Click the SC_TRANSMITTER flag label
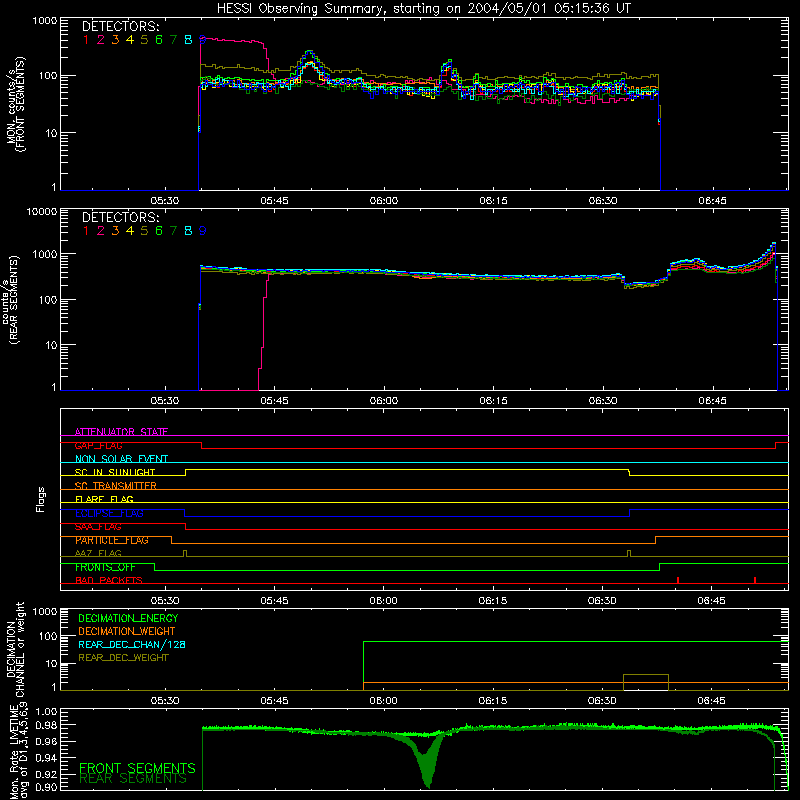The width and height of the screenshot is (800, 800). [115, 486]
